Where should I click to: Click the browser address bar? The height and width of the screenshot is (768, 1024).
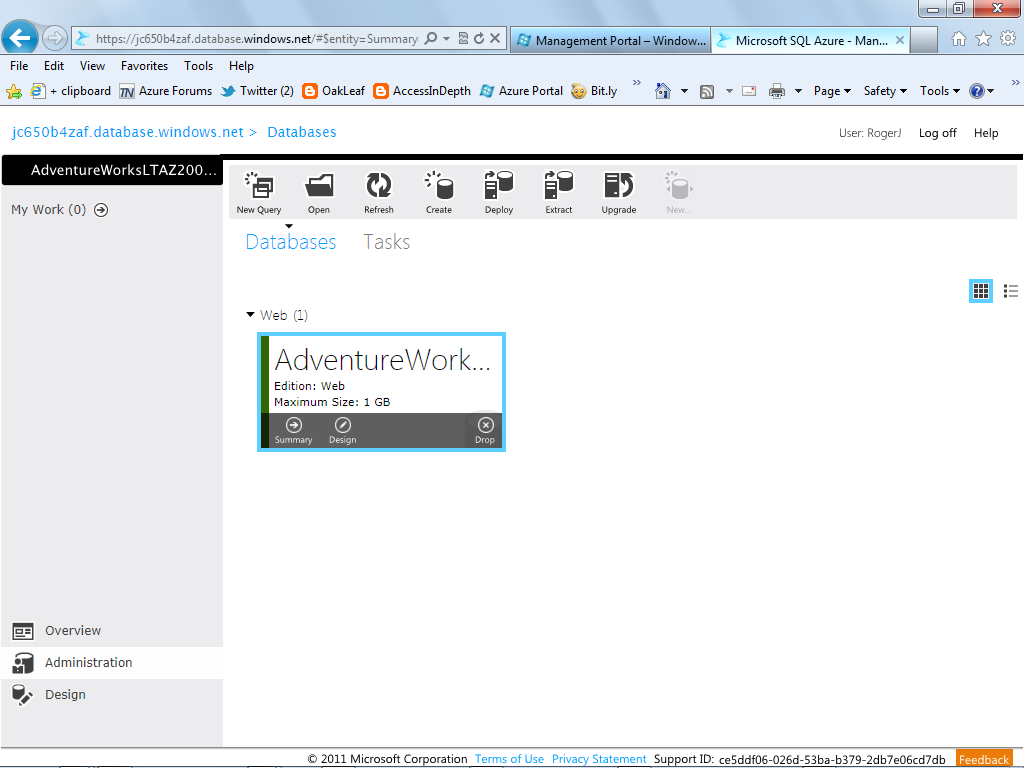(x=256, y=39)
